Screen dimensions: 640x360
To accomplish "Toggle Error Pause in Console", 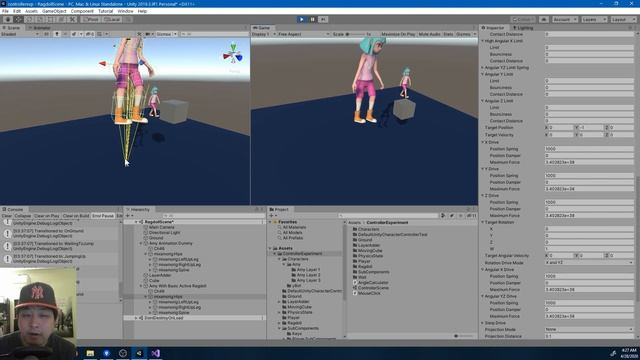I will point(103,216).
